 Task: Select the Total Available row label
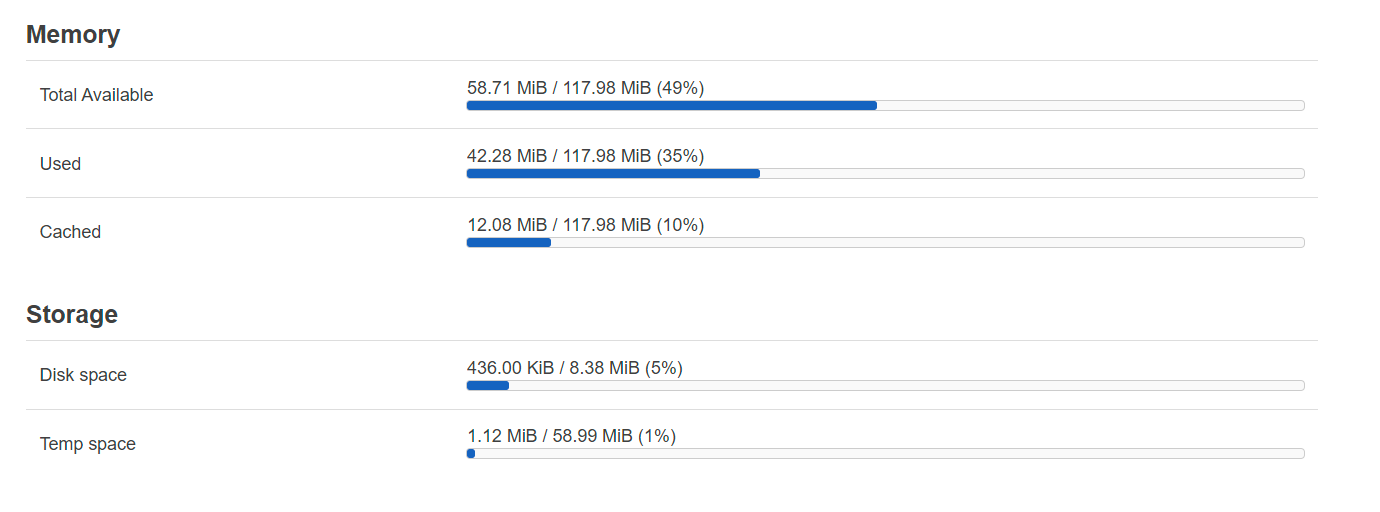[97, 95]
